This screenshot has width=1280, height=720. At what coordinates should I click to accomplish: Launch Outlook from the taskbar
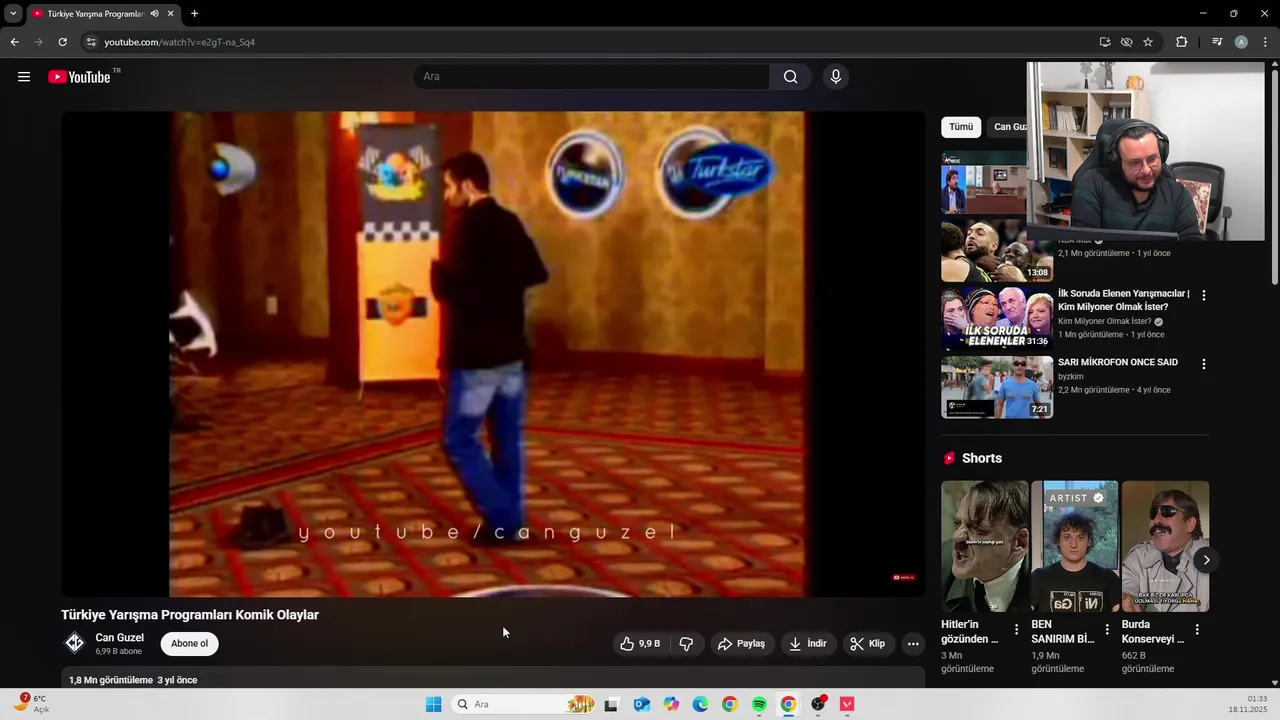click(x=642, y=704)
